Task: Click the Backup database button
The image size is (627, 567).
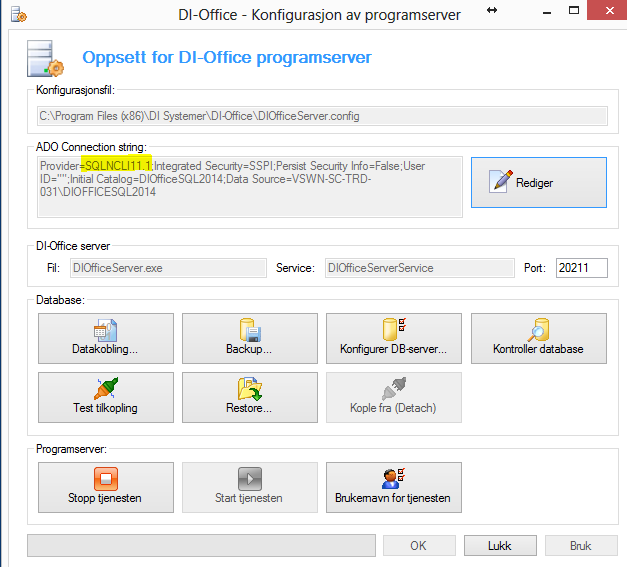Action: (250, 338)
